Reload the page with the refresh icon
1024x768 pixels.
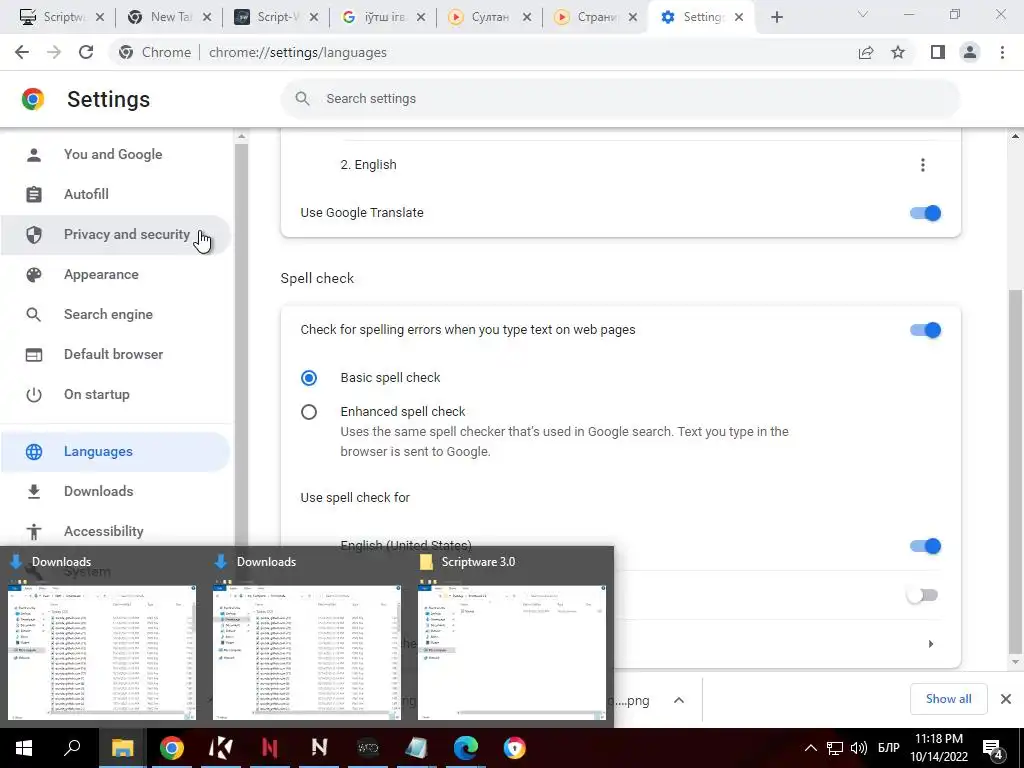(x=86, y=52)
